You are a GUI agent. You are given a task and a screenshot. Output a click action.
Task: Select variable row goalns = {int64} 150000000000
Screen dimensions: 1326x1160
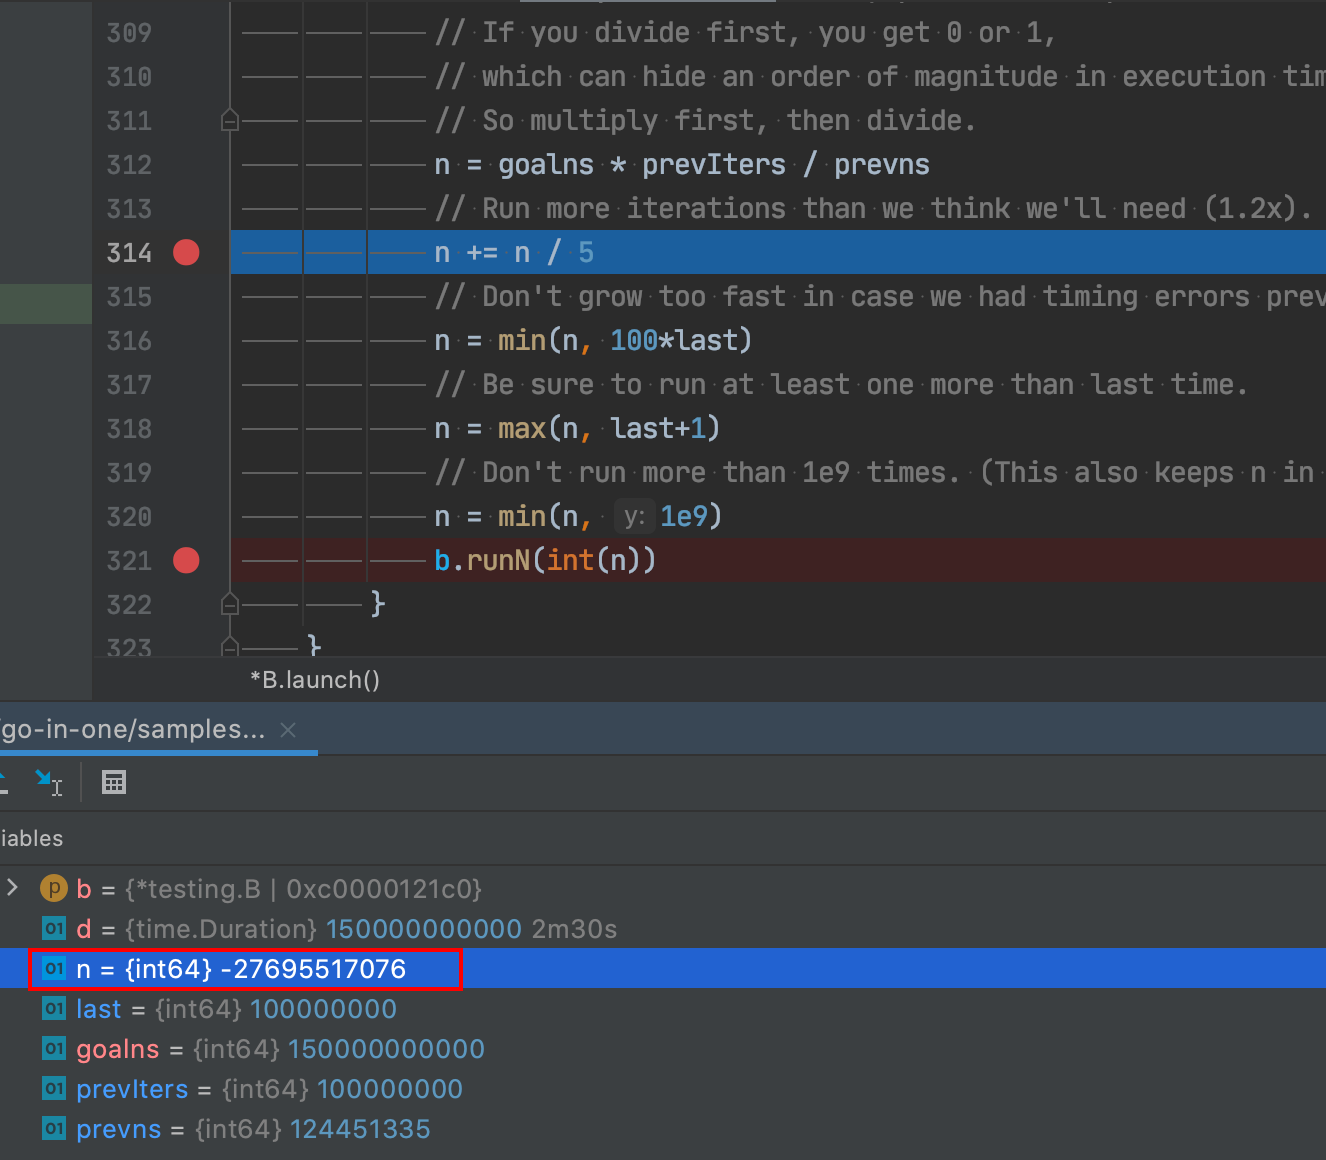coord(663,1048)
